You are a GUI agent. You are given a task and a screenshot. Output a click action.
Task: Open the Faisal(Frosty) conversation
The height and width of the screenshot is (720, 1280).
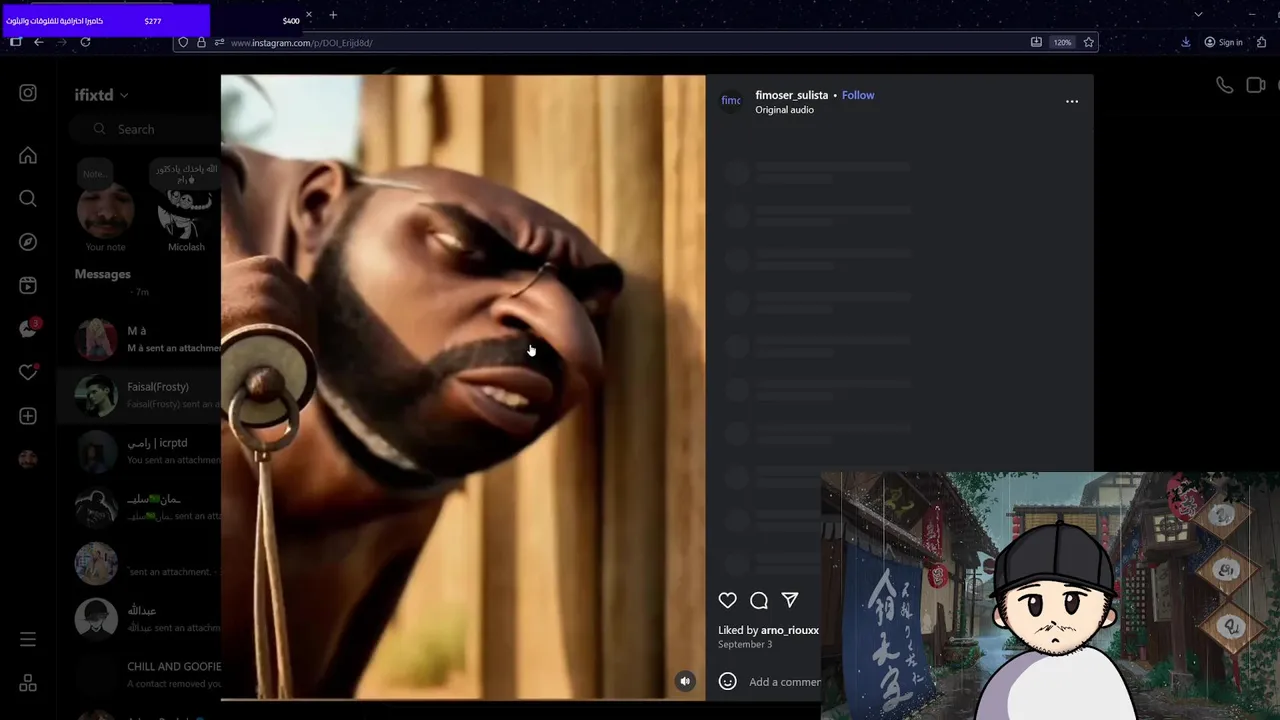pyautogui.click(x=138, y=396)
